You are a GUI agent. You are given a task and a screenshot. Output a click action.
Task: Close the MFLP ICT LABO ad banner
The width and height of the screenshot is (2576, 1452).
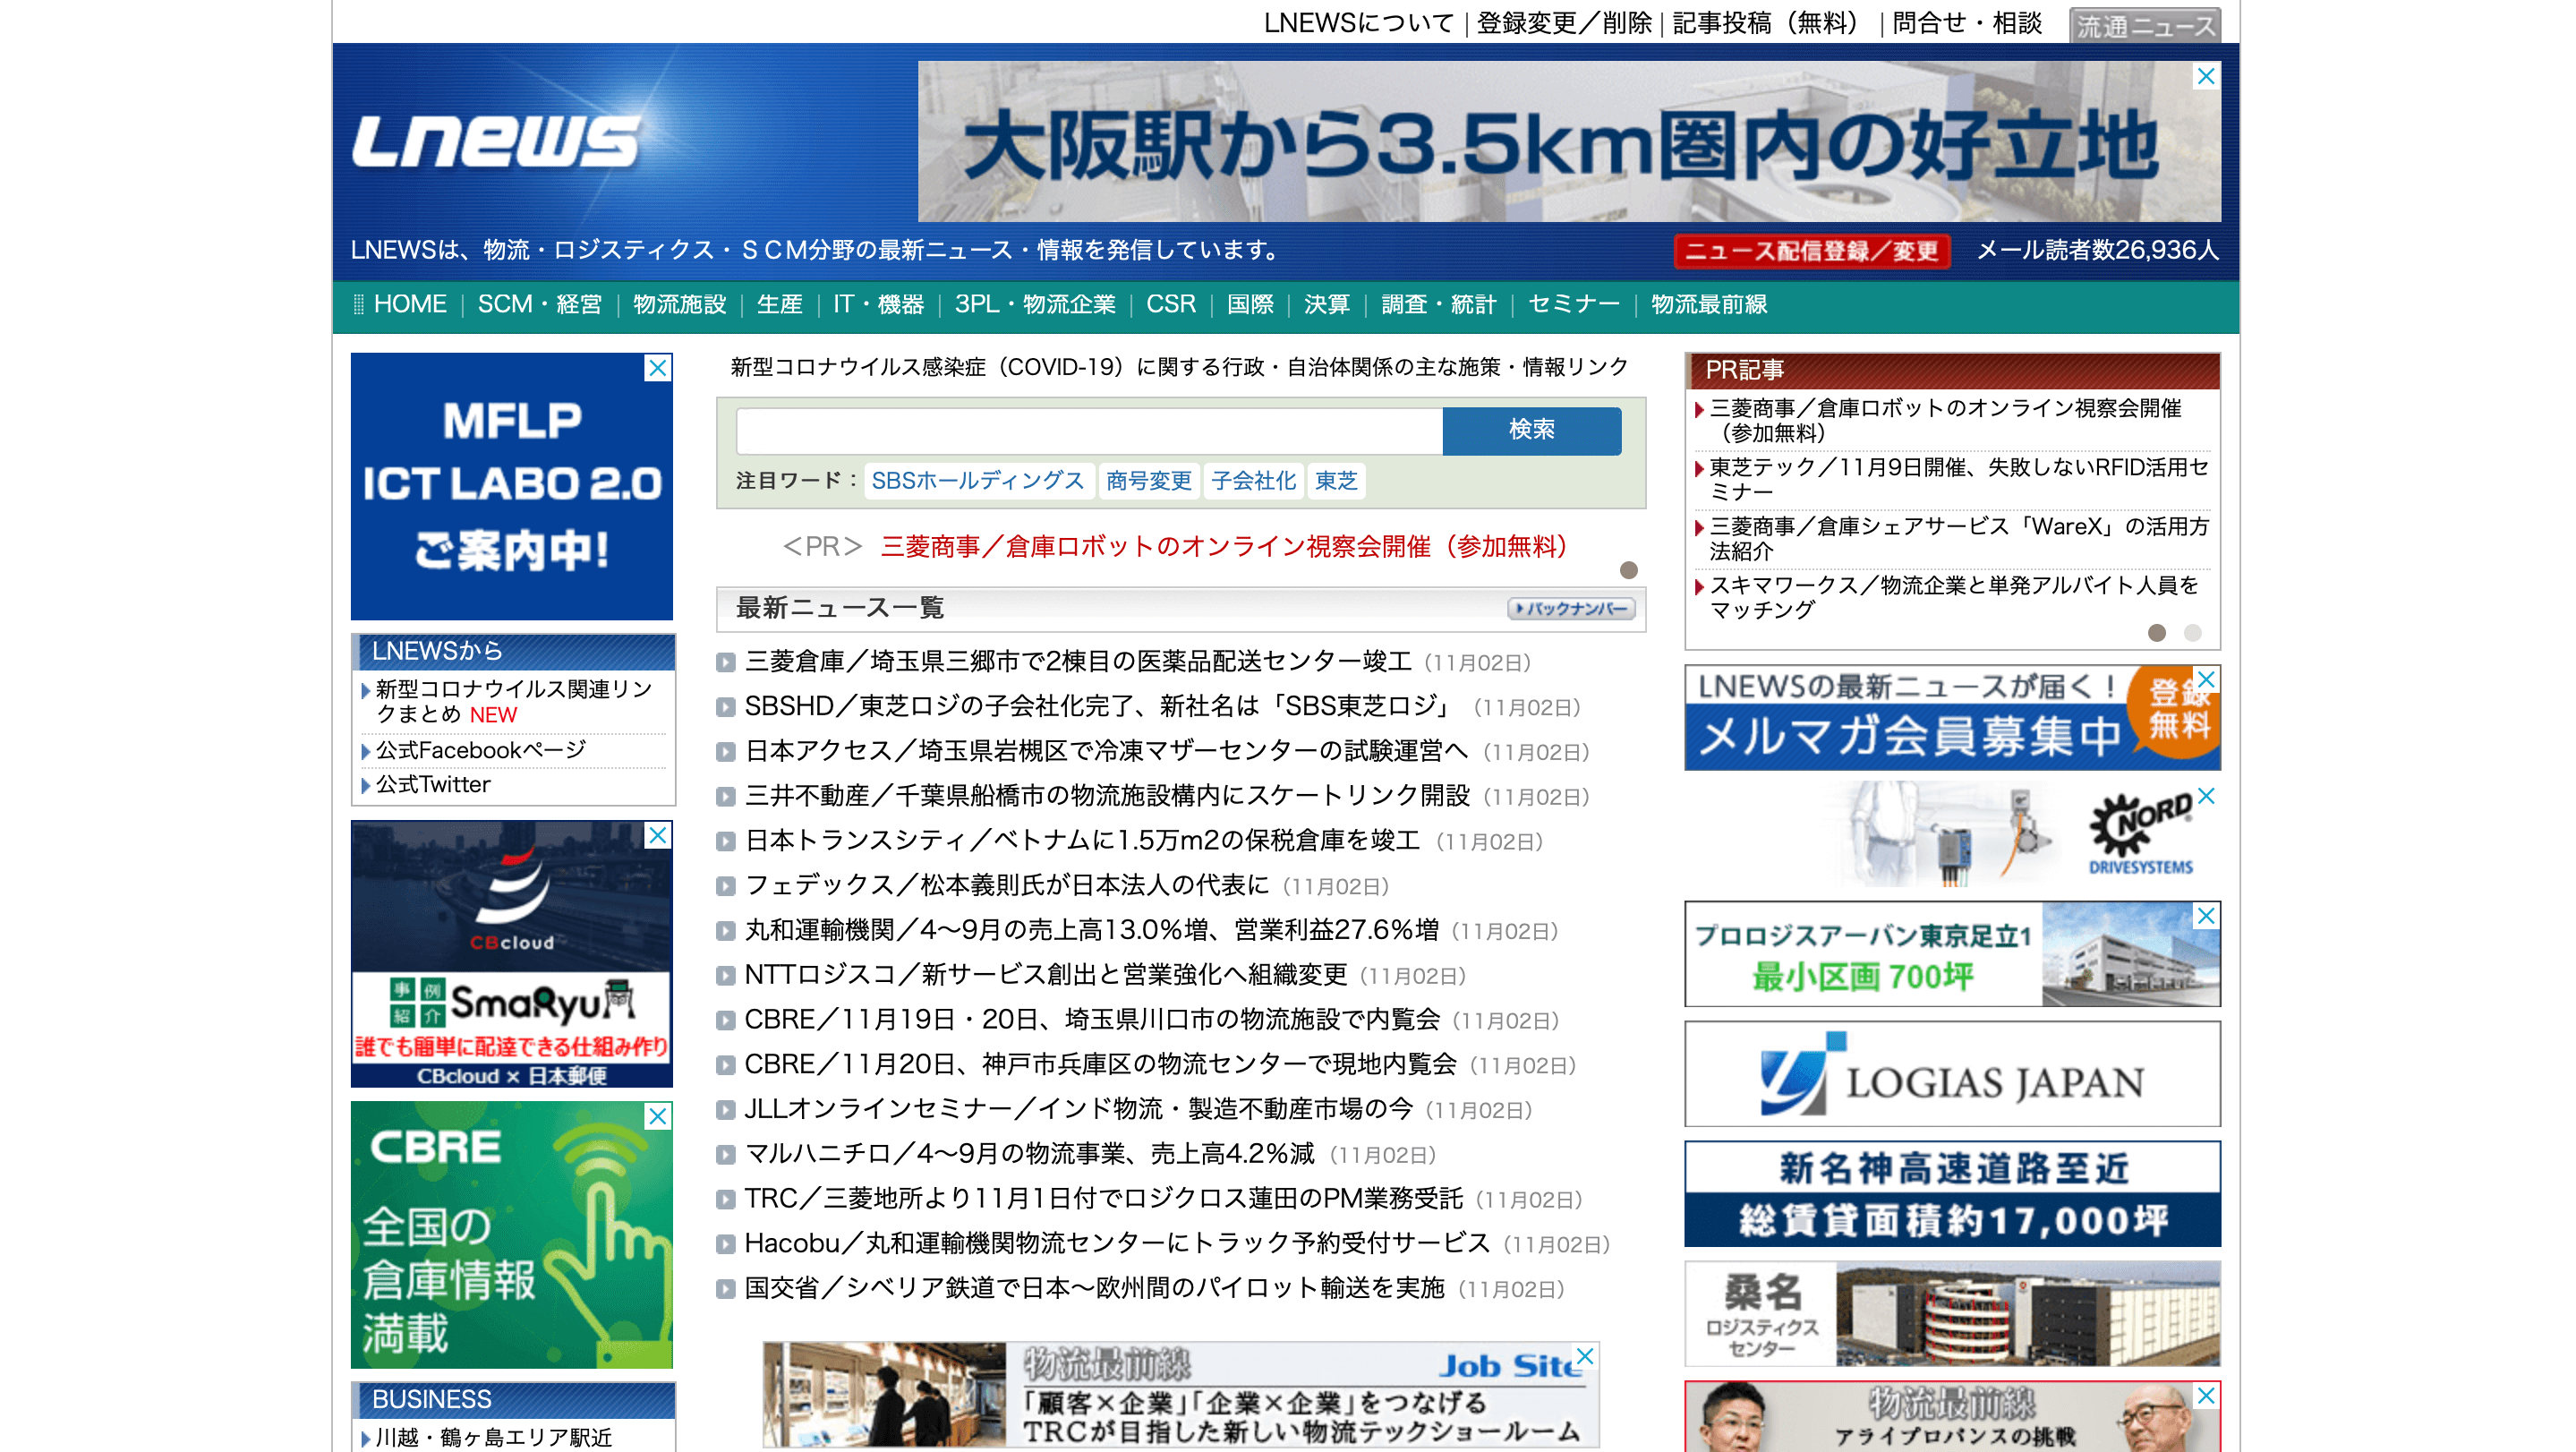pos(657,368)
